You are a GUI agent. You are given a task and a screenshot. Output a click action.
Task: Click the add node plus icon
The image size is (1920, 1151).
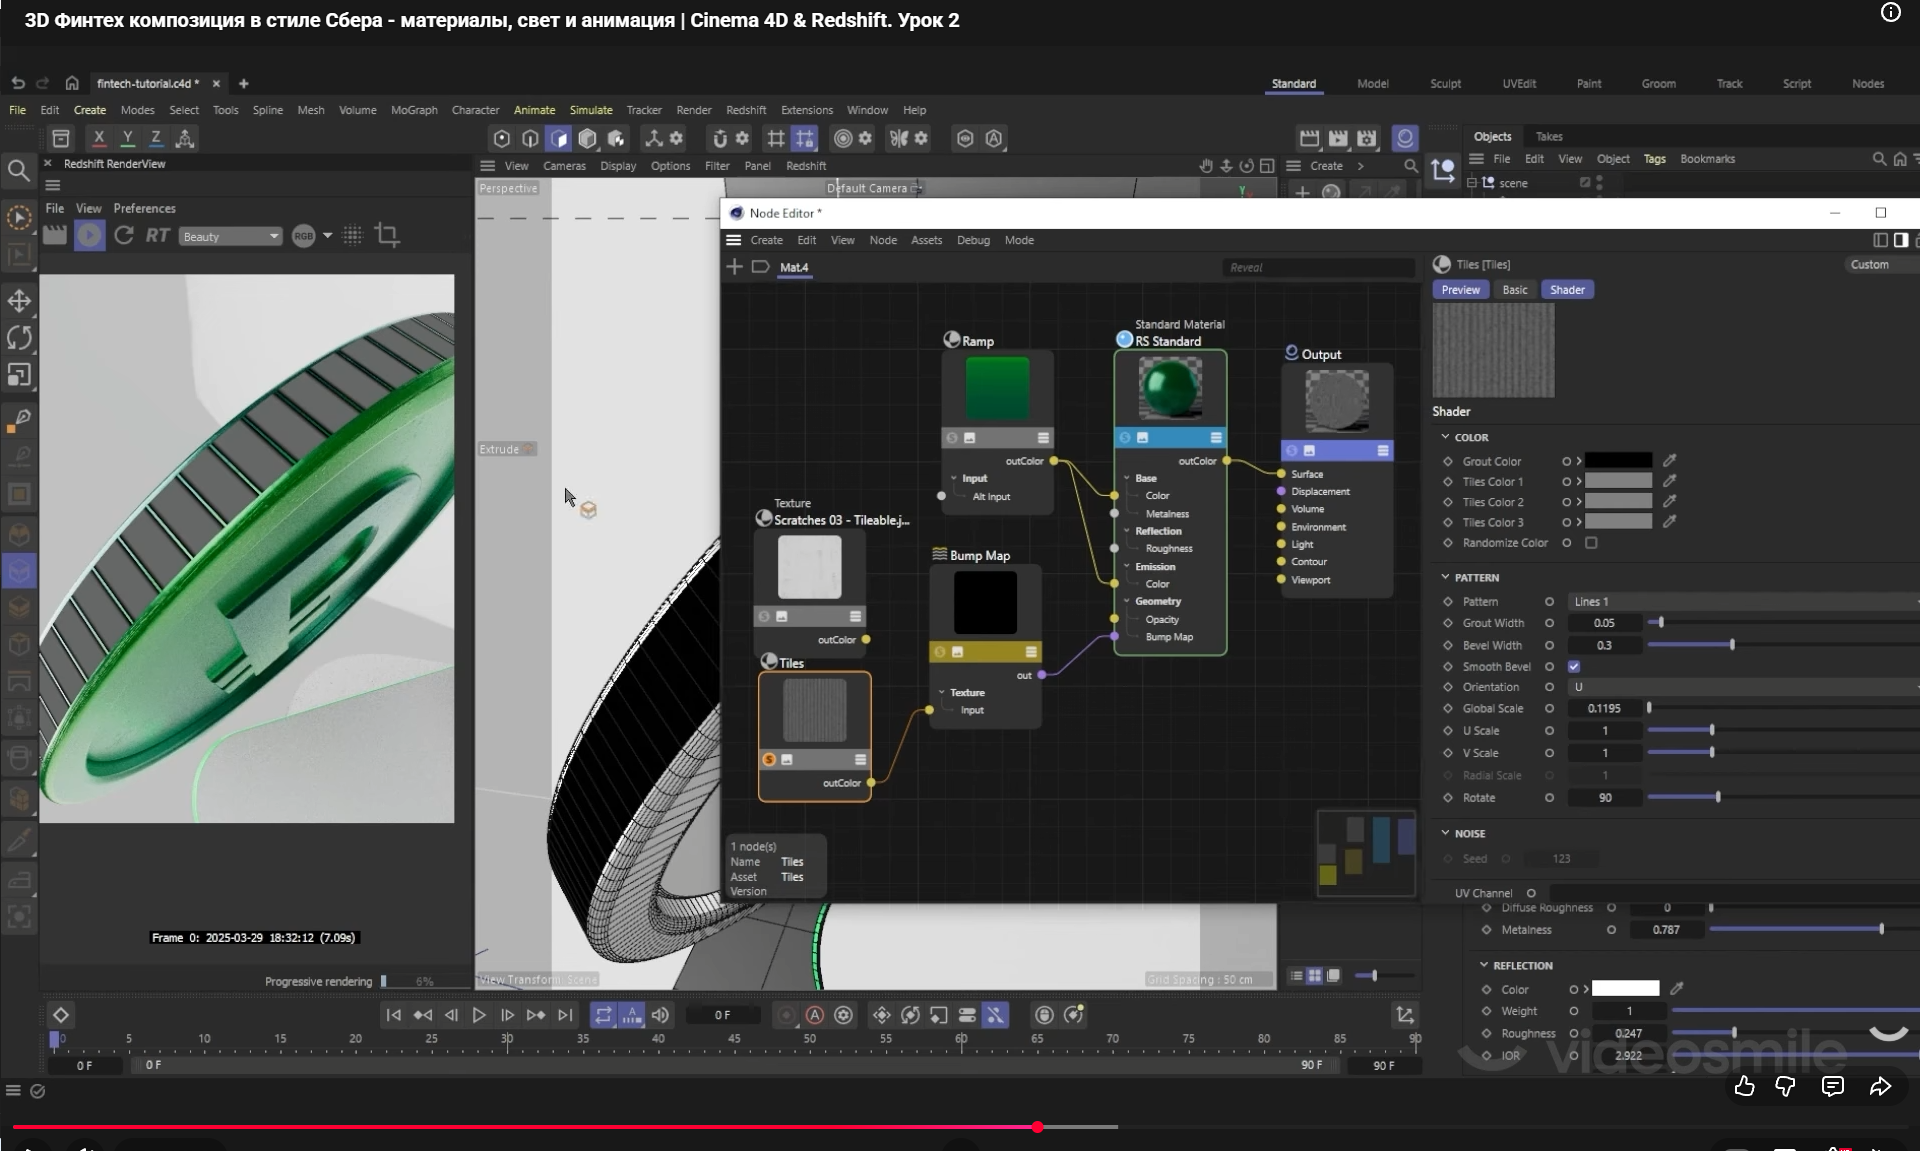coord(734,267)
